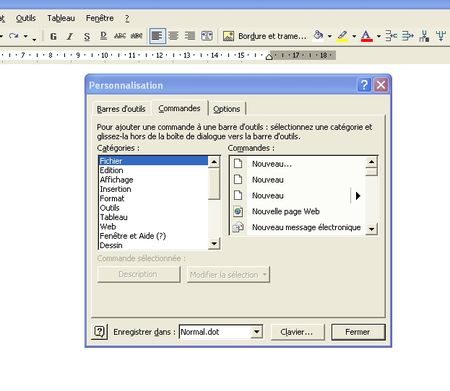Apply double underline with the D button
The height and width of the screenshot is (391, 450).
click(103, 36)
